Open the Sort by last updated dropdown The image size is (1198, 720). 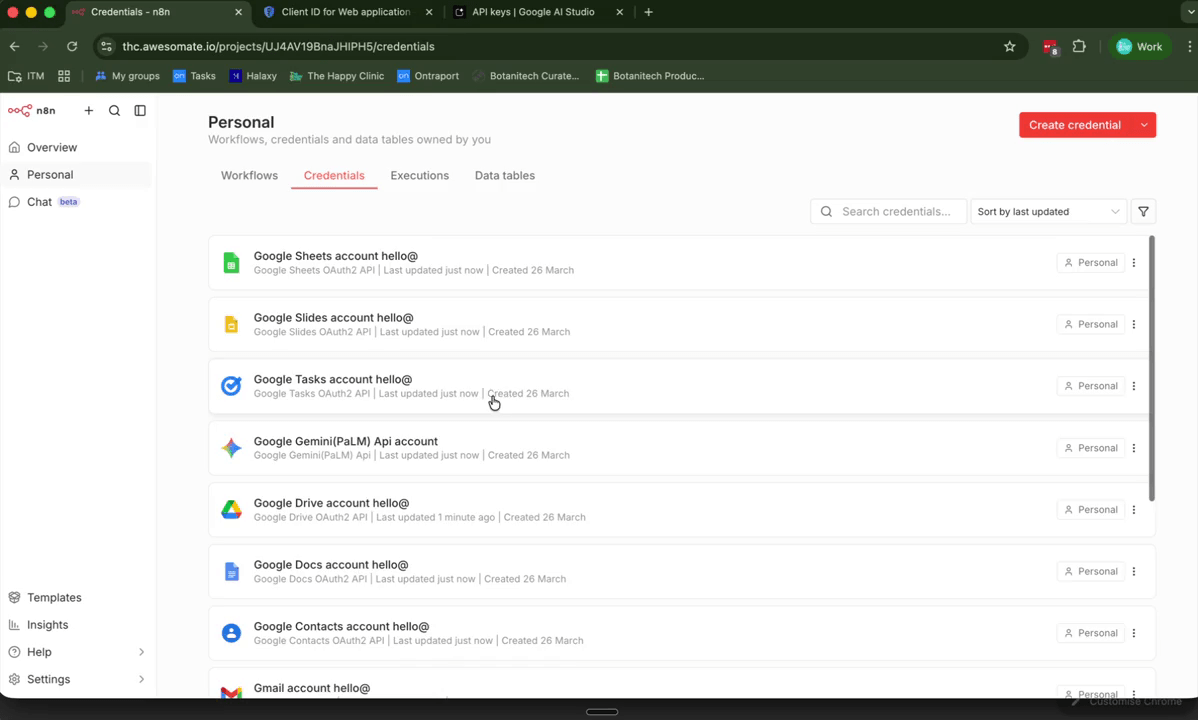1047,211
